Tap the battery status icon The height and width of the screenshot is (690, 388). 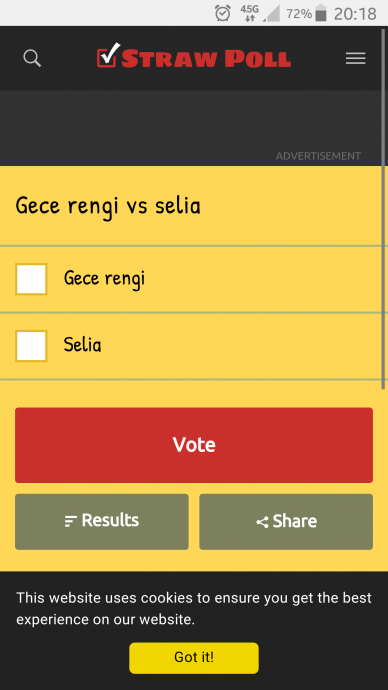click(321, 13)
